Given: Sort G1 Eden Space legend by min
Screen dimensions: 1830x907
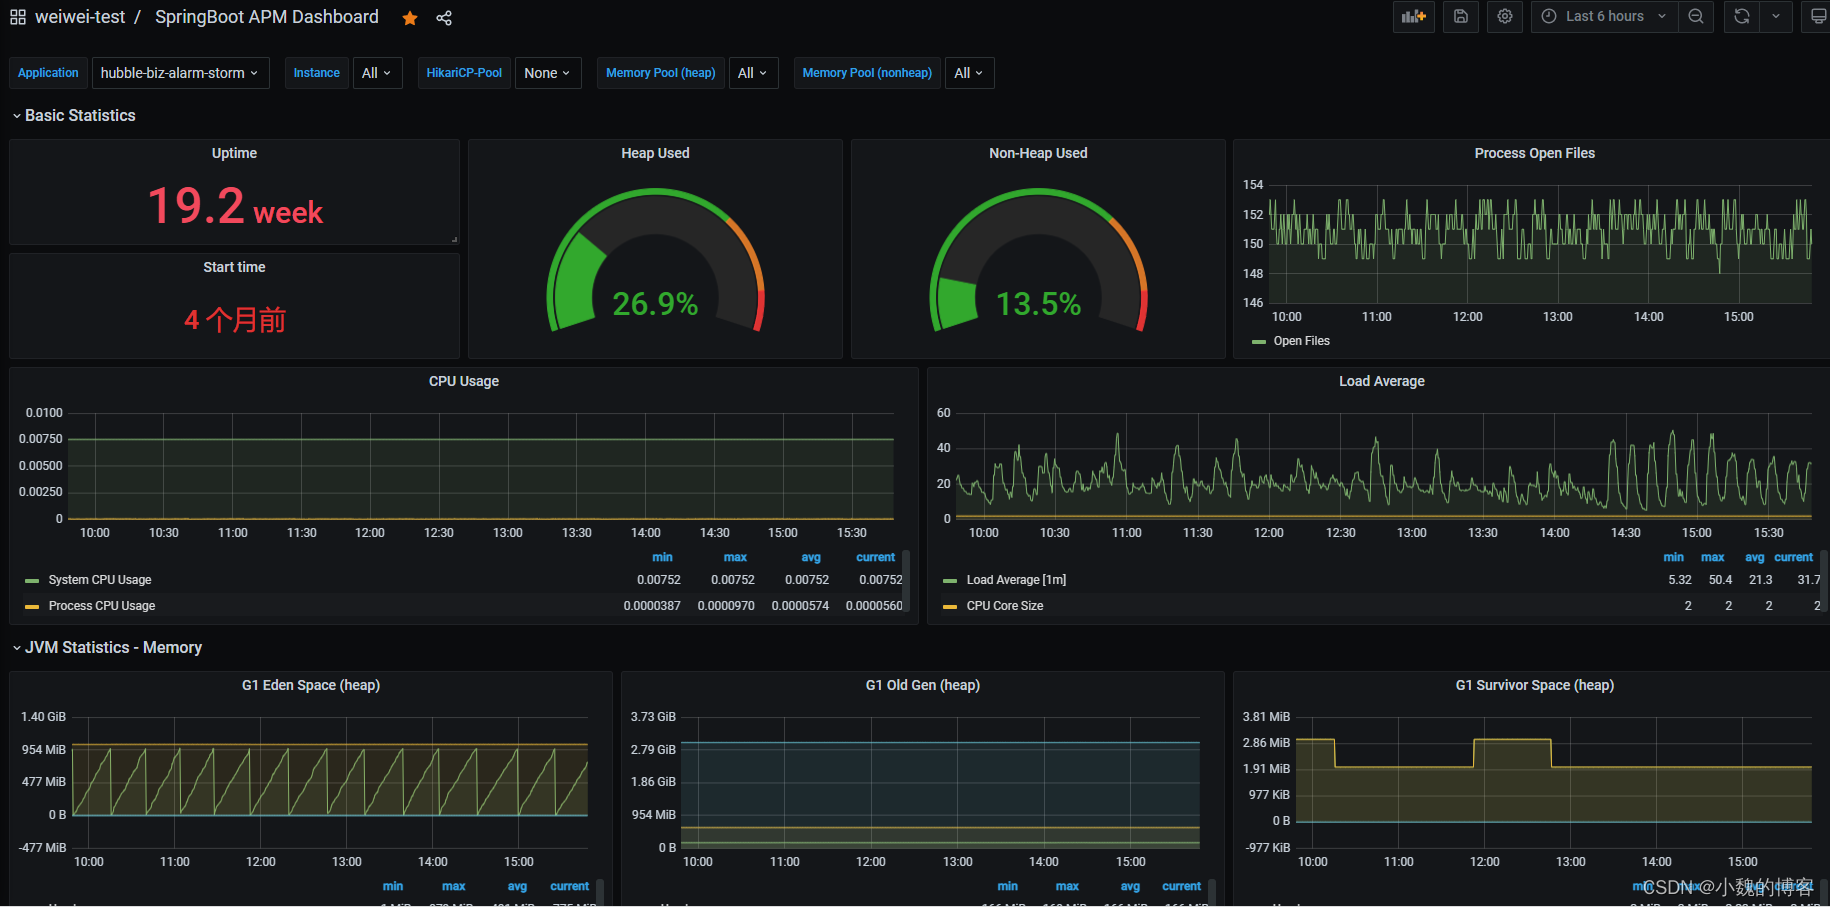Looking at the screenshot, I should click(x=393, y=886).
